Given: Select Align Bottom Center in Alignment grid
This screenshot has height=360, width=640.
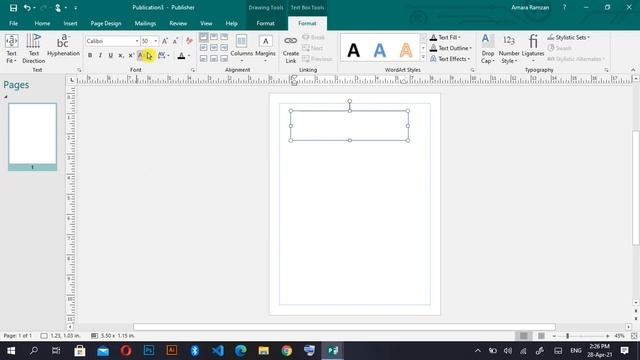Looking at the screenshot, I should 213,59.
